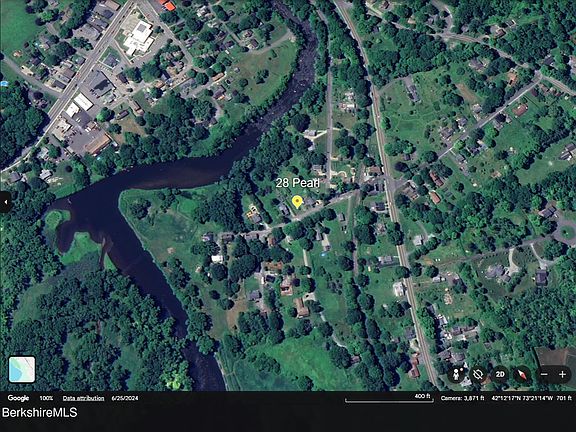Open the Data attribution link

click(x=83, y=398)
